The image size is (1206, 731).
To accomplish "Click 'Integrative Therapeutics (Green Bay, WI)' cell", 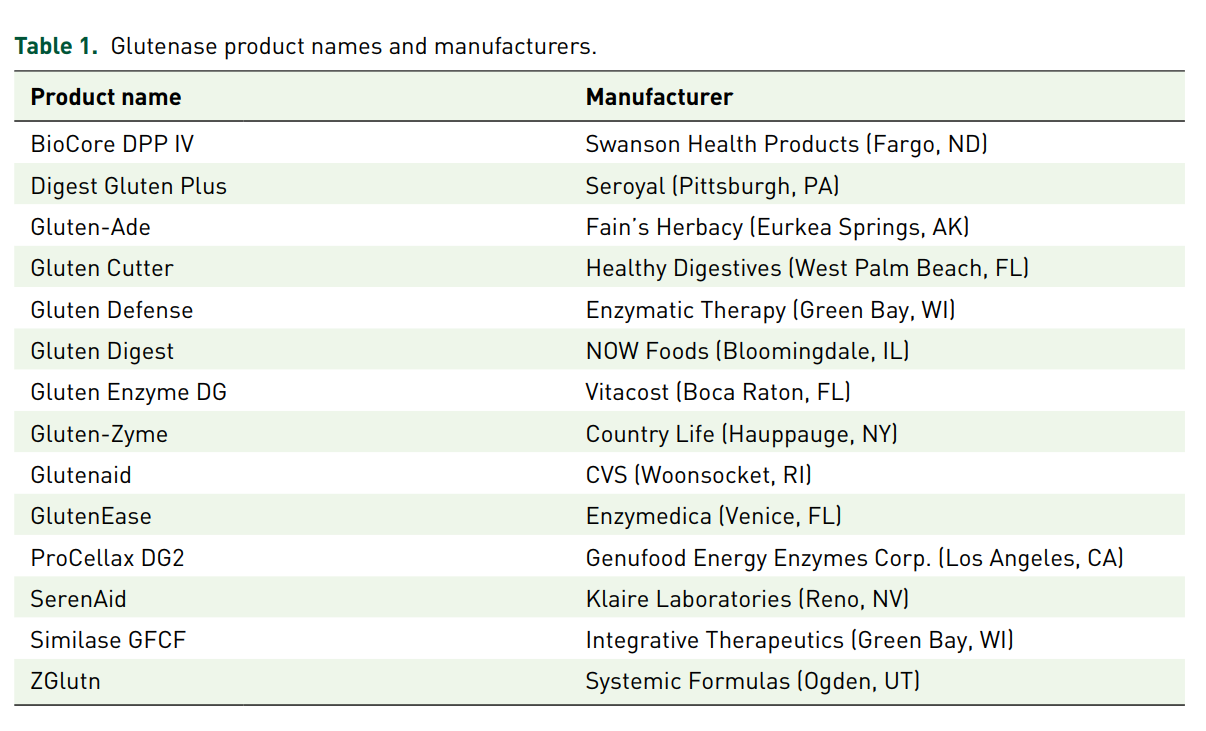I will [x=799, y=640].
